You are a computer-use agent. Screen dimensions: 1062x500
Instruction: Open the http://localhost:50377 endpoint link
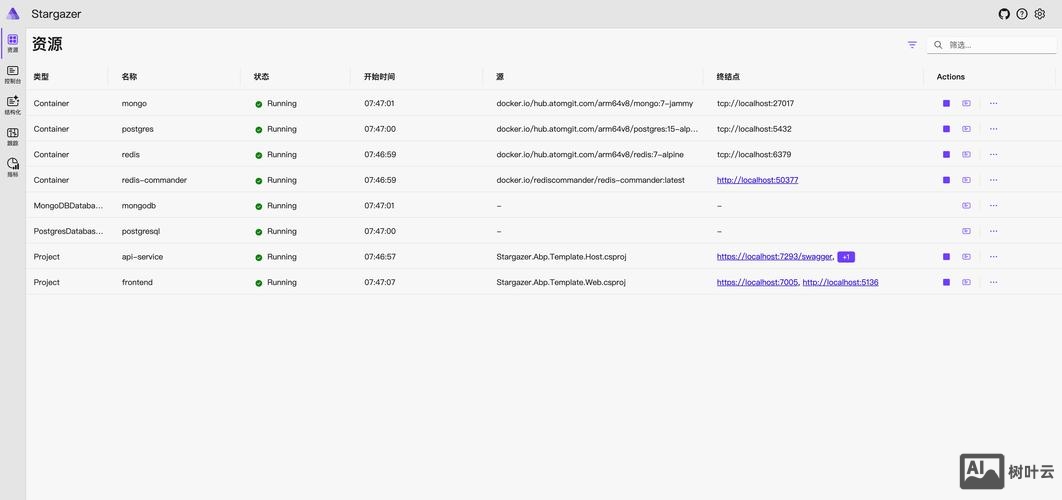coord(757,180)
